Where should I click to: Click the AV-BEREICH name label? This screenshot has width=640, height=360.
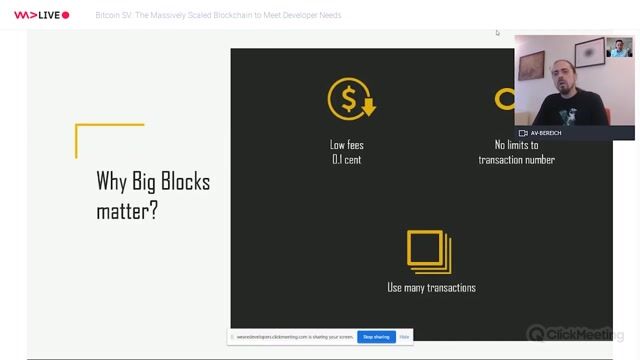coord(546,133)
